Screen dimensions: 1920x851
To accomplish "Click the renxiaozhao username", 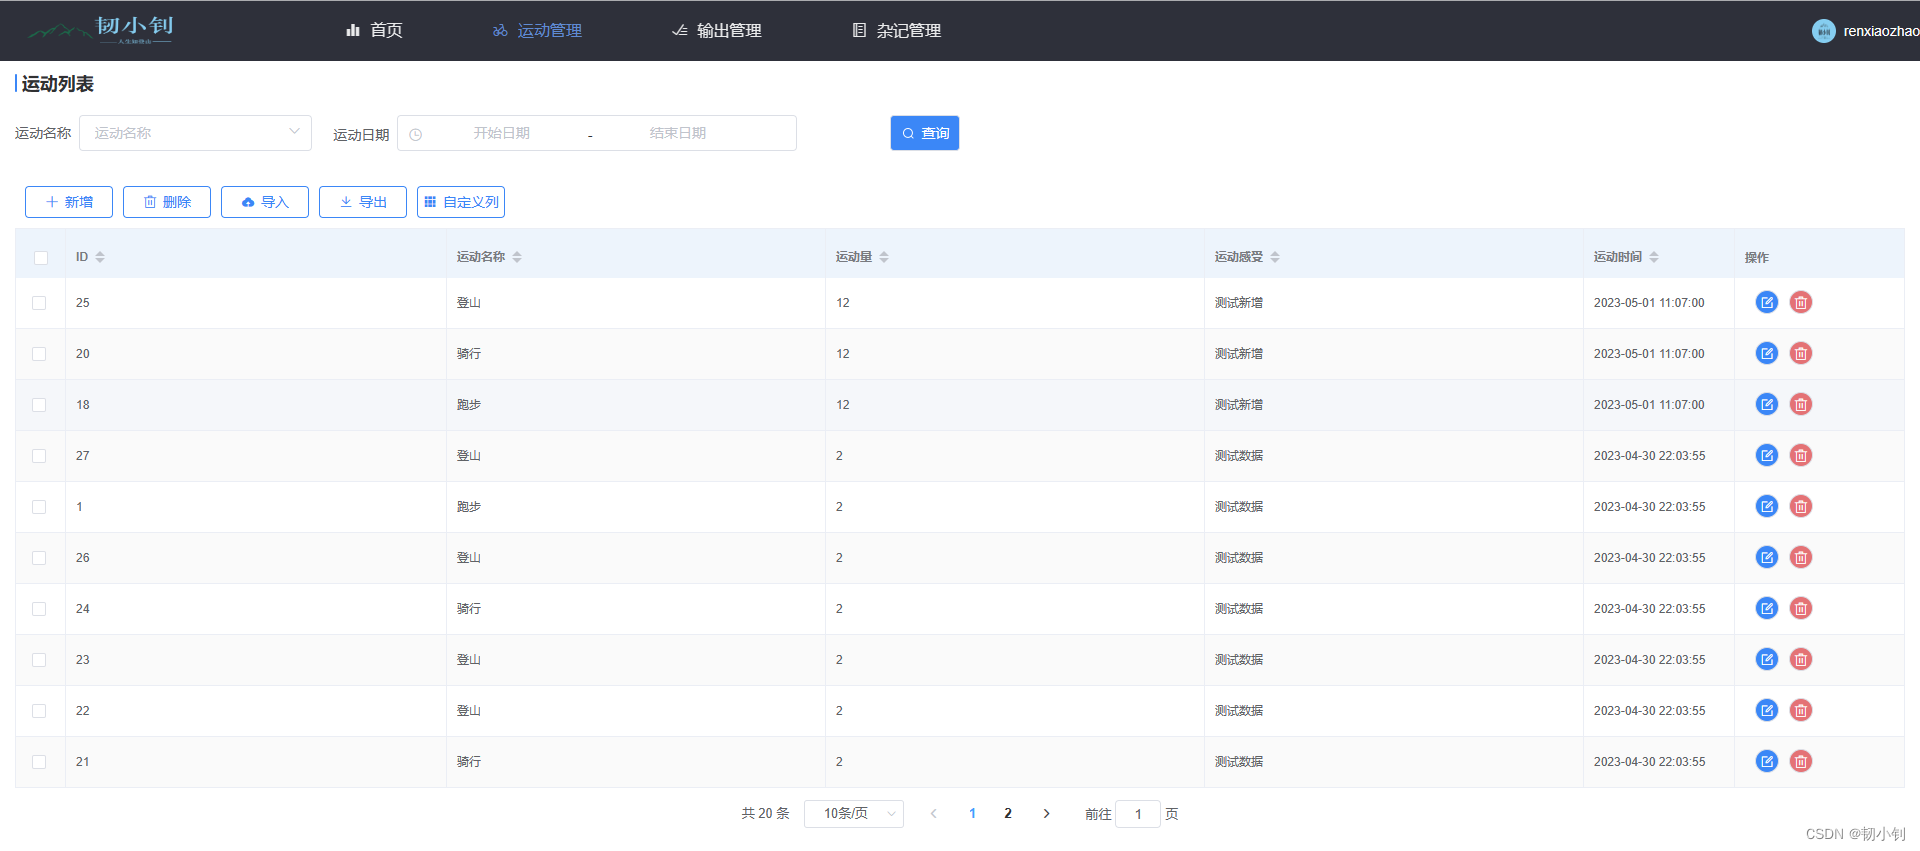I will (1881, 31).
